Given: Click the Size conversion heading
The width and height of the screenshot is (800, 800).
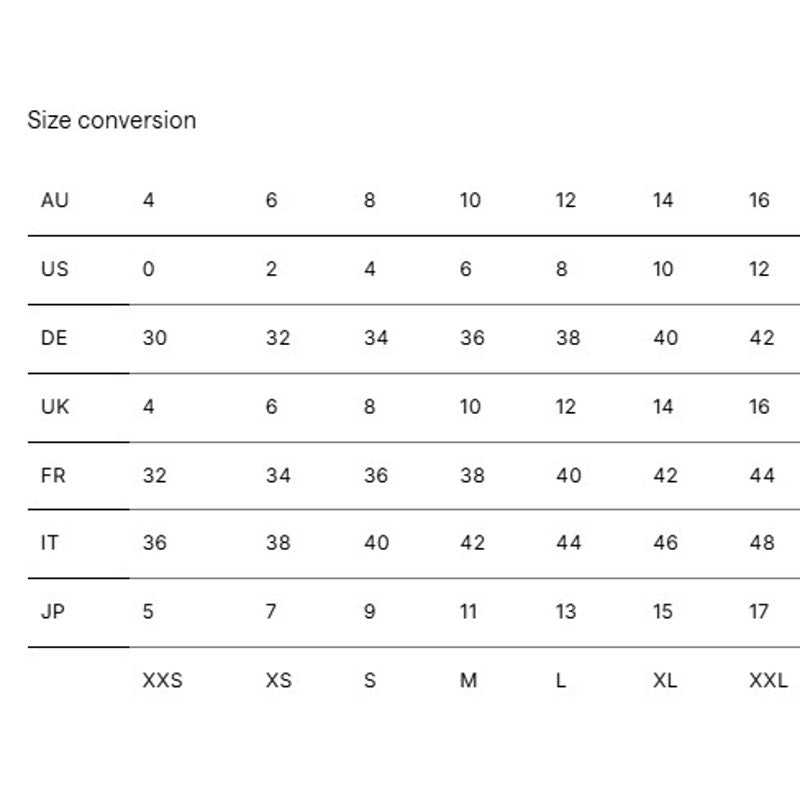Looking at the screenshot, I should pyautogui.click(x=112, y=120).
